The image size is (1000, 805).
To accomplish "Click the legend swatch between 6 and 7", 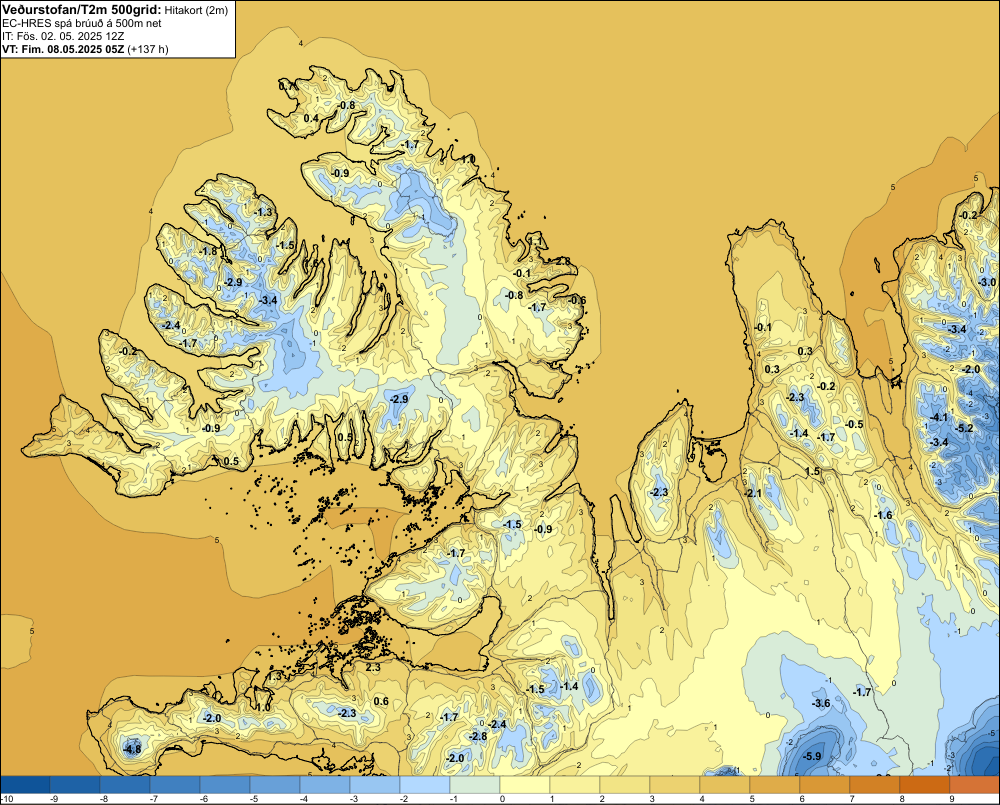I will pos(825,784).
